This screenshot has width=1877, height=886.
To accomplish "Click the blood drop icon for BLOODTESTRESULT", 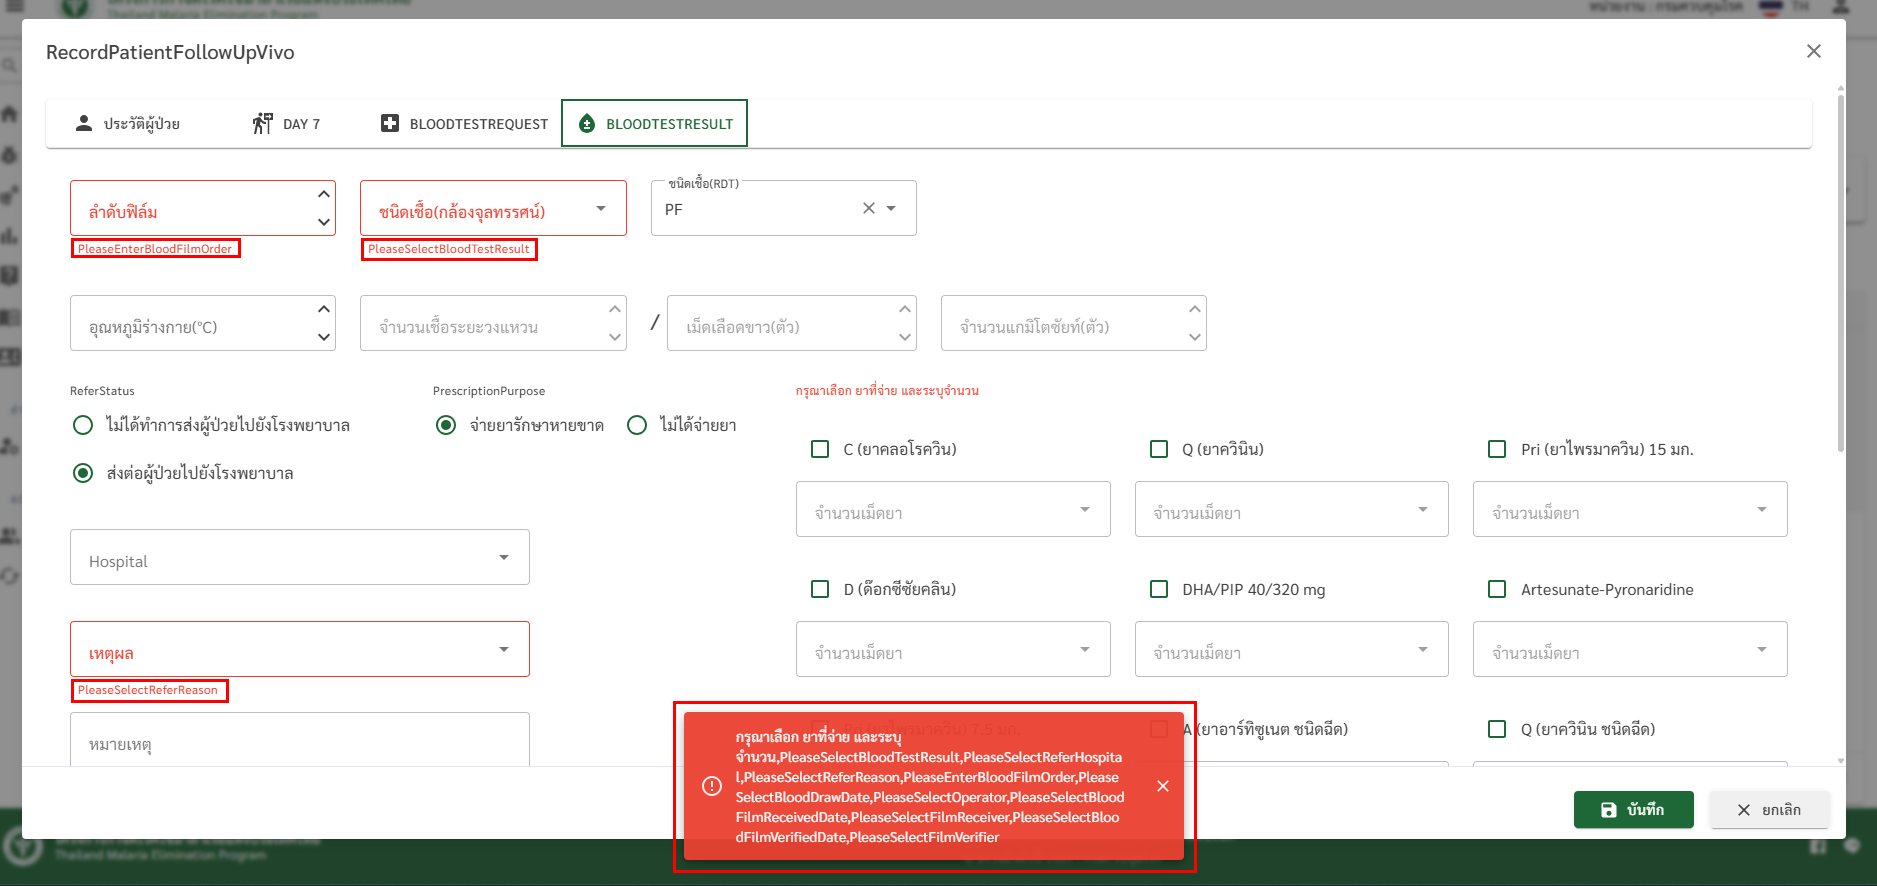I will tap(587, 123).
